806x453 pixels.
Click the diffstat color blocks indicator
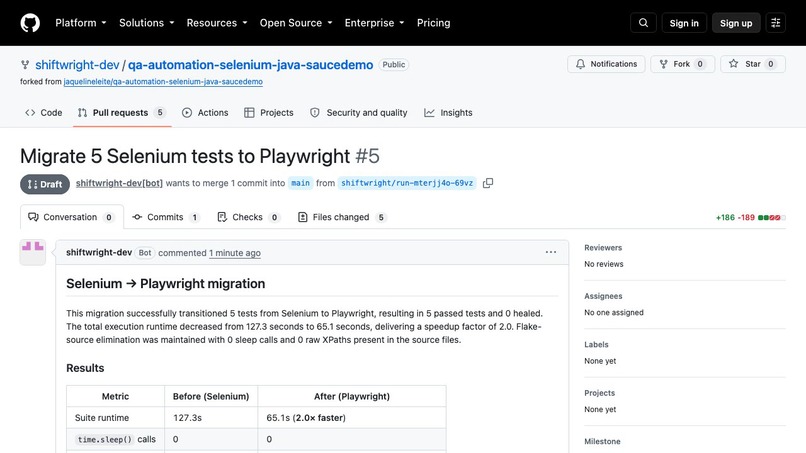[x=772, y=218]
